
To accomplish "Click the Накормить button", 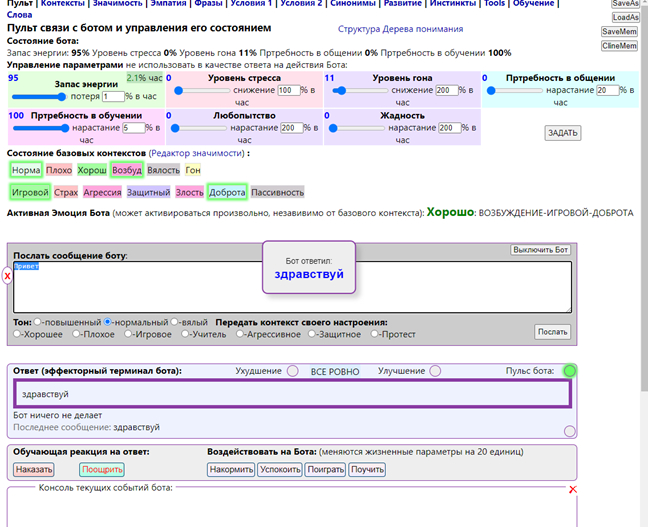I will point(231,470).
